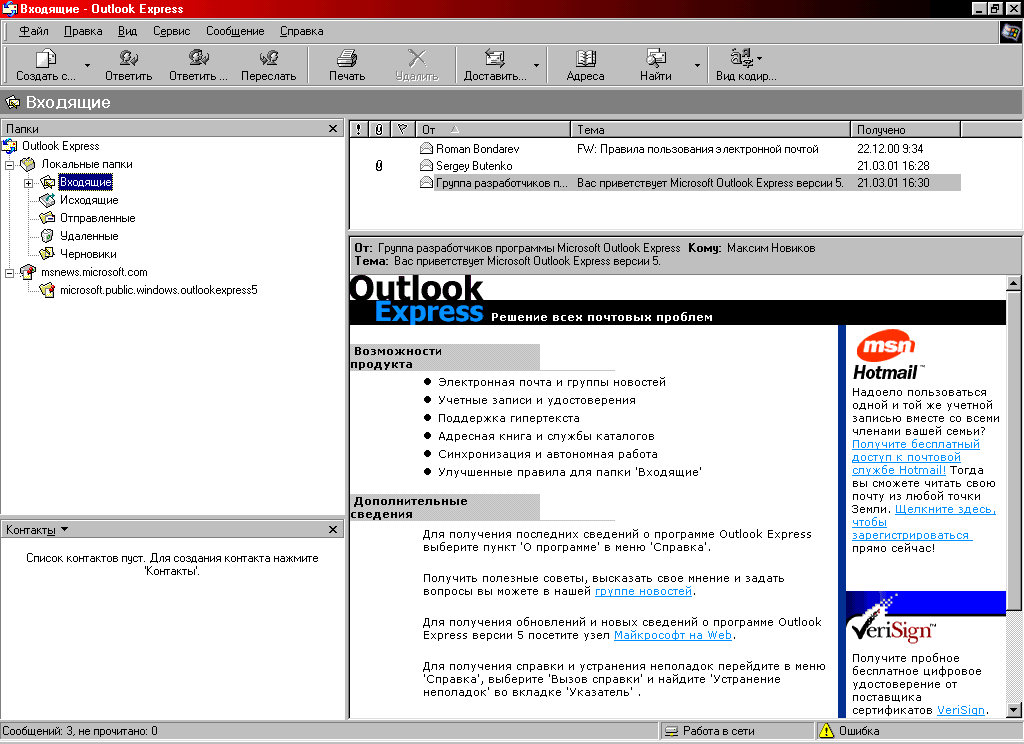Click the Переслать (forward) toolbar icon
The height and width of the screenshot is (744, 1024).
click(x=268, y=58)
